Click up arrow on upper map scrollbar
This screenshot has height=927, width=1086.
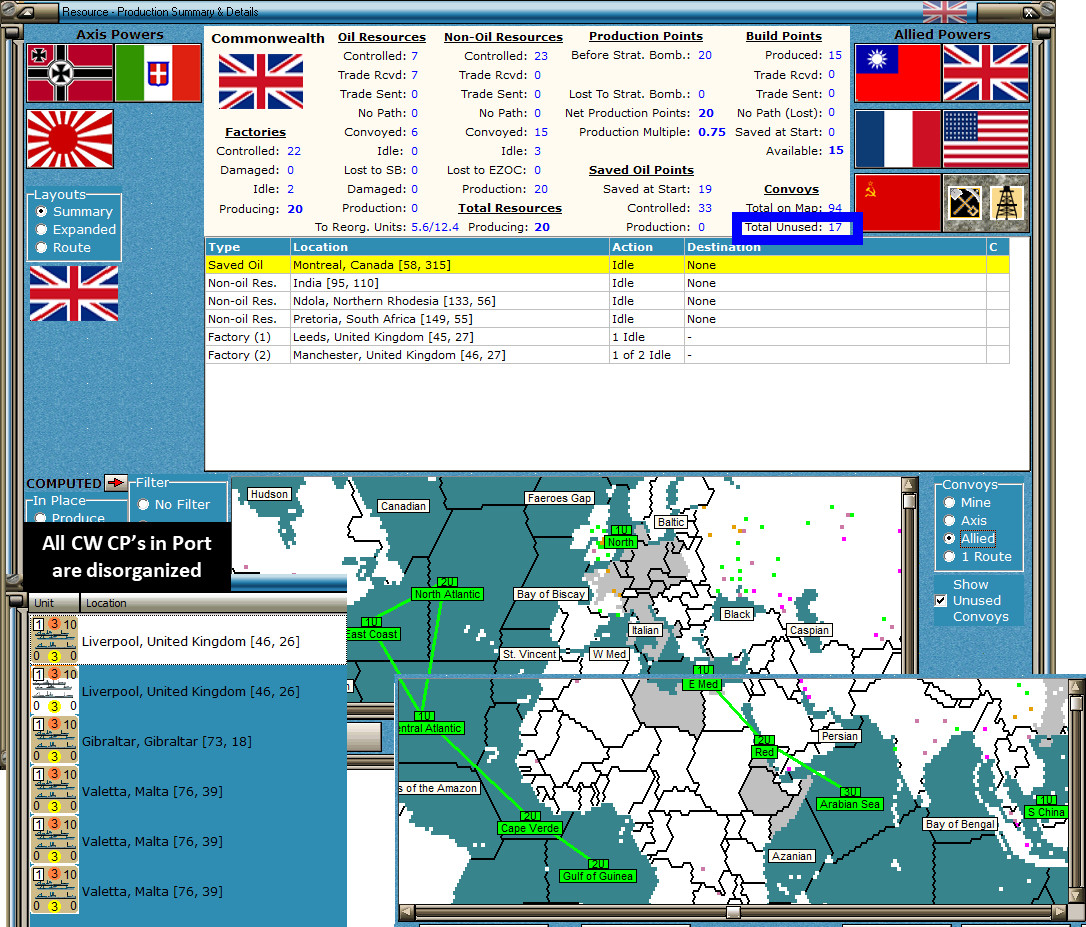click(x=909, y=484)
